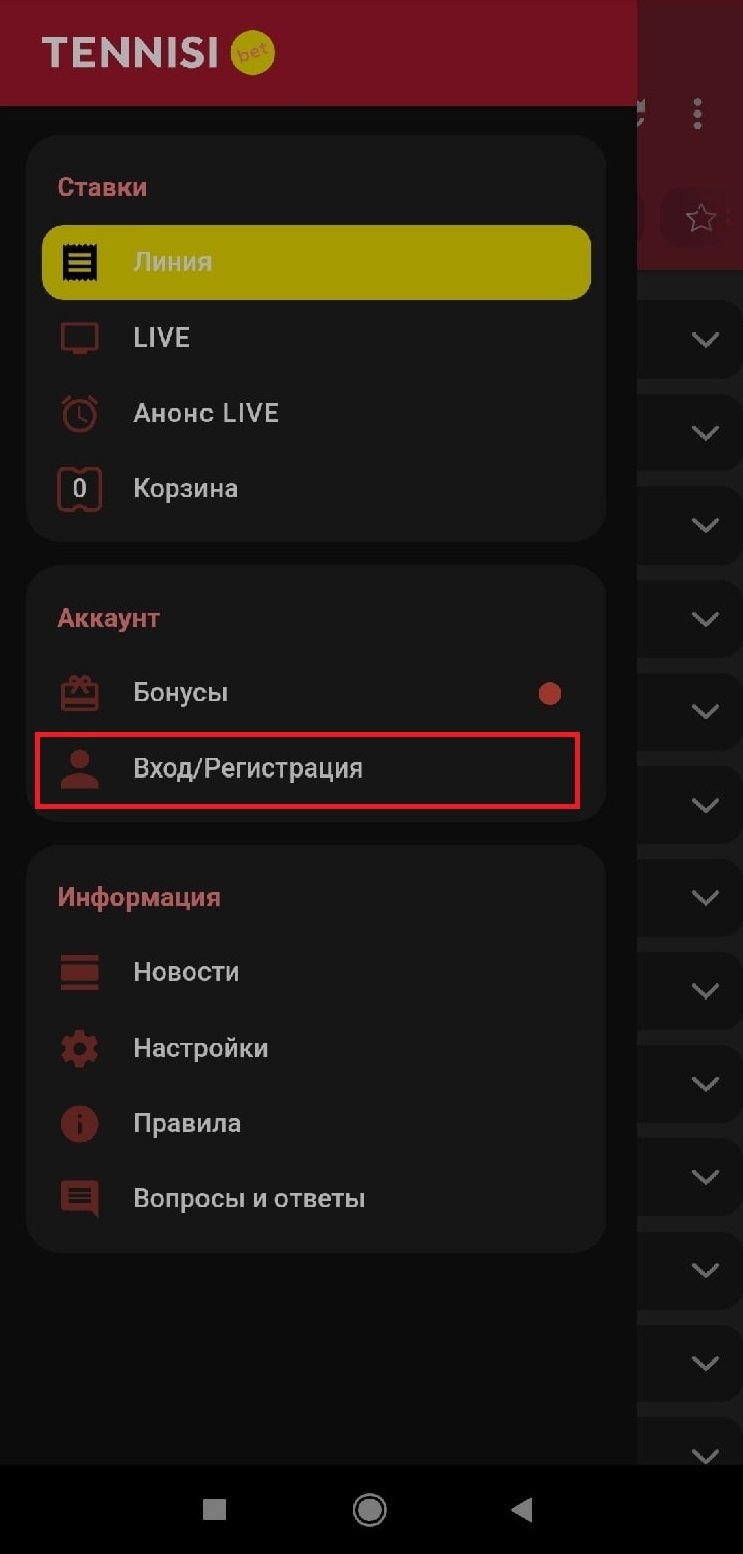Toggle the favorites star icon
743x1554 pixels.
coord(701,218)
